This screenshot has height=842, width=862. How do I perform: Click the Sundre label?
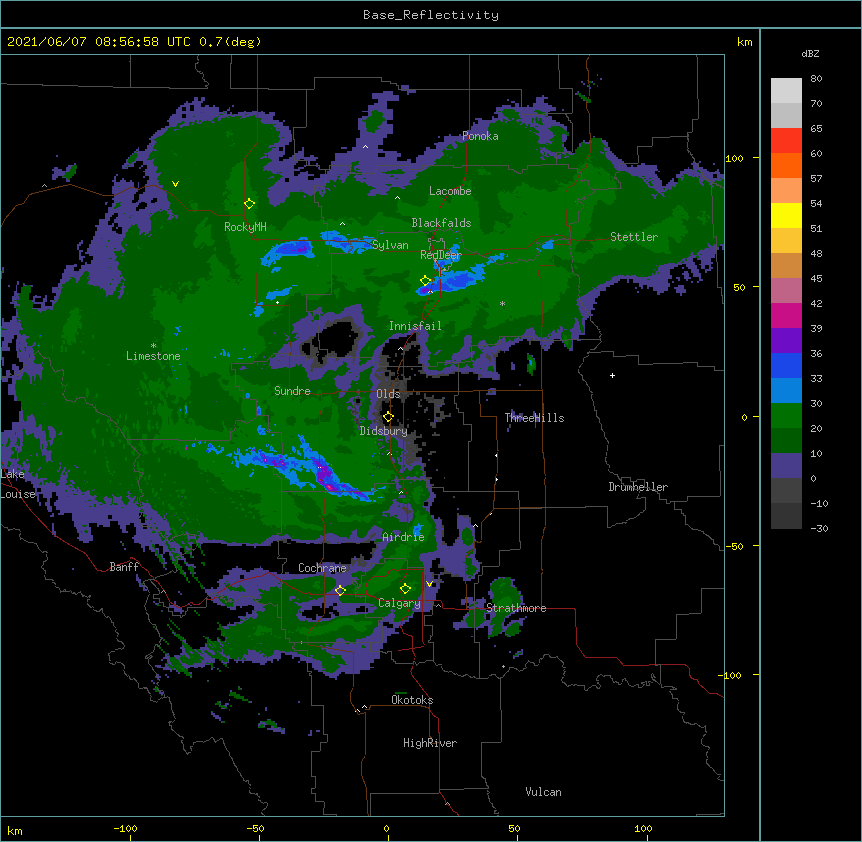point(292,391)
